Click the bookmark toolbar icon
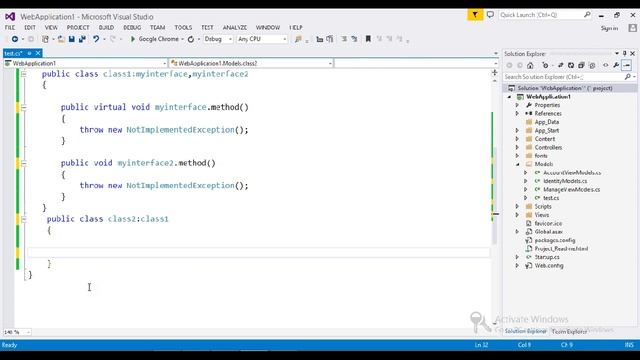The height and width of the screenshot is (360, 640). tap(368, 39)
